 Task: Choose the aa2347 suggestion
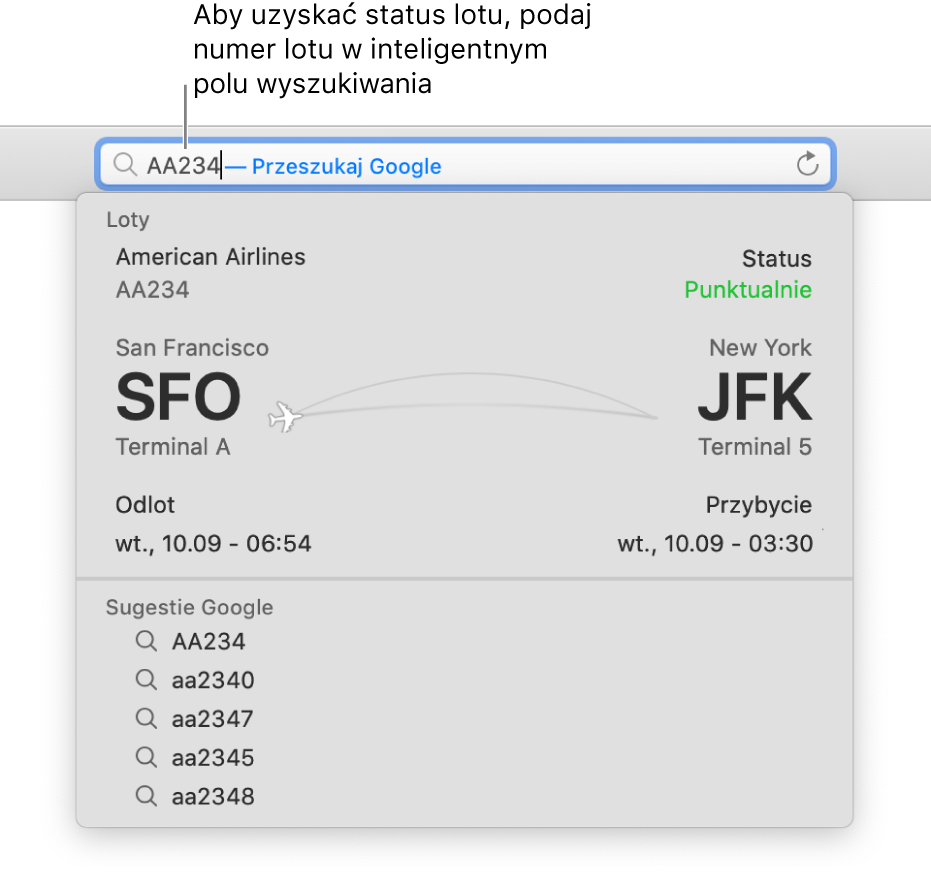(x=213, y=719)
